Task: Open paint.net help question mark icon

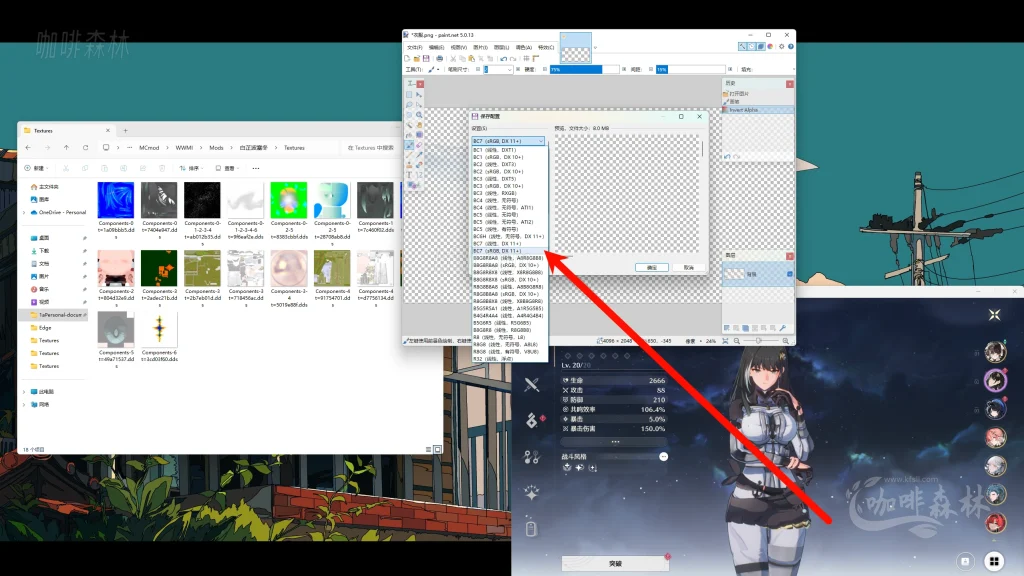Action: pos(791,46)
